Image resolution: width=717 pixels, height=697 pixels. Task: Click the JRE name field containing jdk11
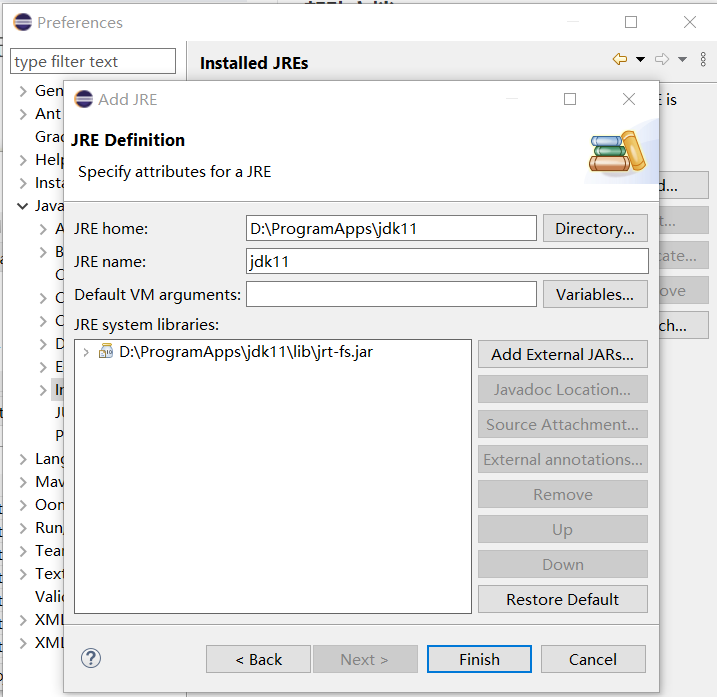(x=447, y=261)
